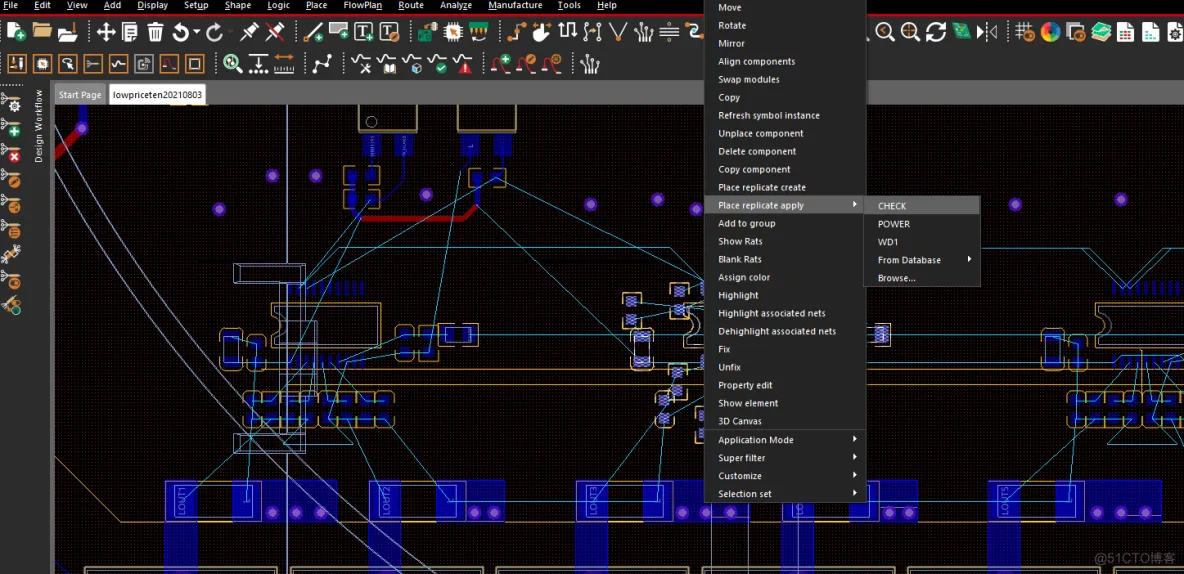Switch to the Start Page tab
Viewport: 1184px width, 574px height.
(80, 95)
